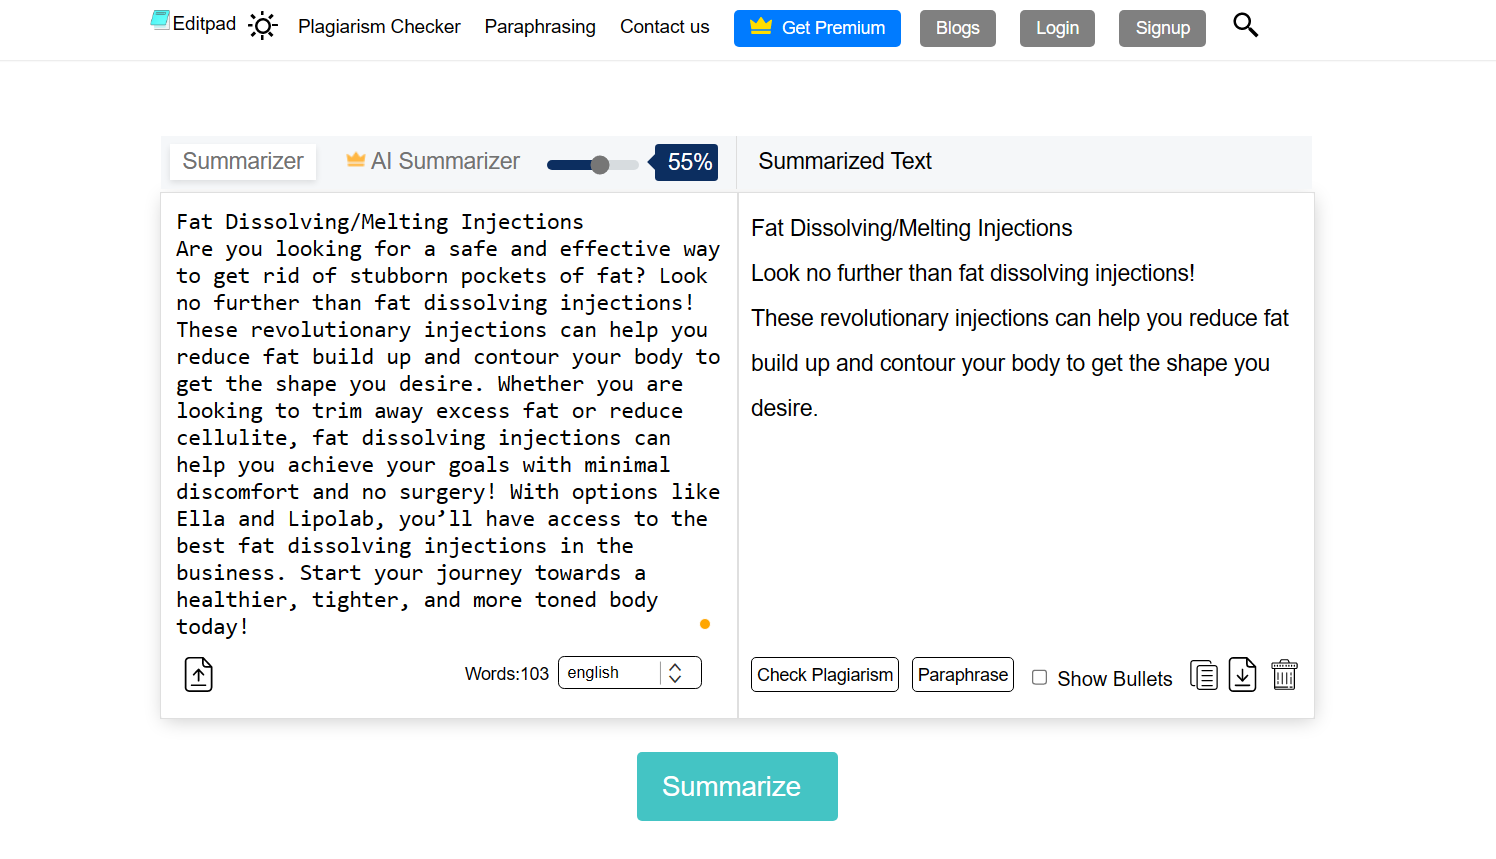Open the search magnifier icon
The image size is (1496, 859).
point(1245,25)
